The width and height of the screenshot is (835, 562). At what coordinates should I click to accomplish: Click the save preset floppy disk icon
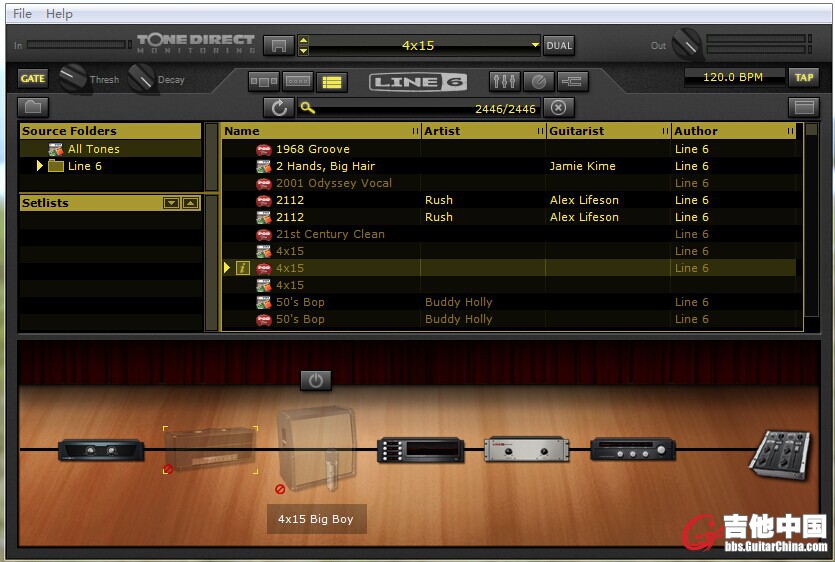click(279, 46)
